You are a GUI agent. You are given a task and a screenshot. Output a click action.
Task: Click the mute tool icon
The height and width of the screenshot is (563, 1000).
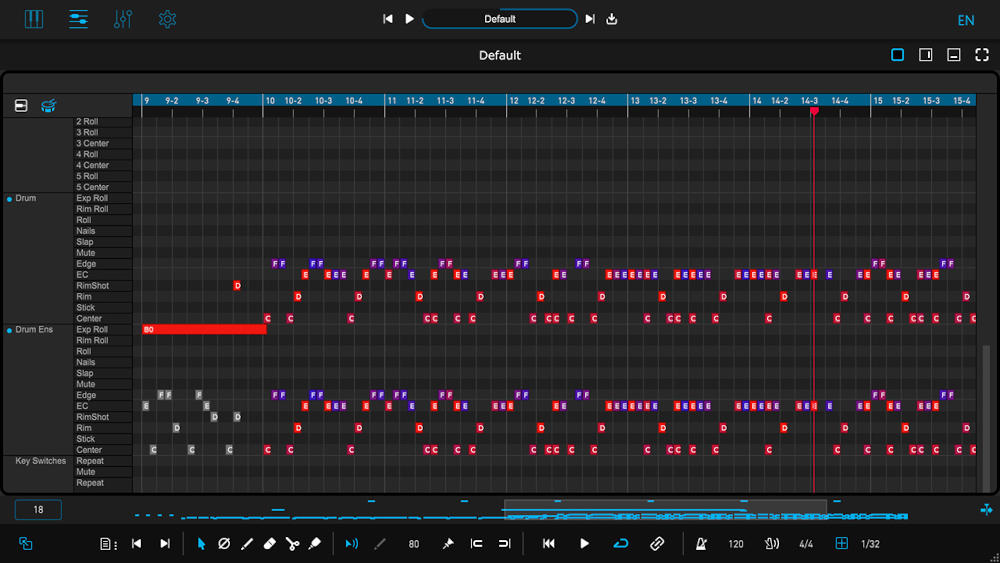224,544
